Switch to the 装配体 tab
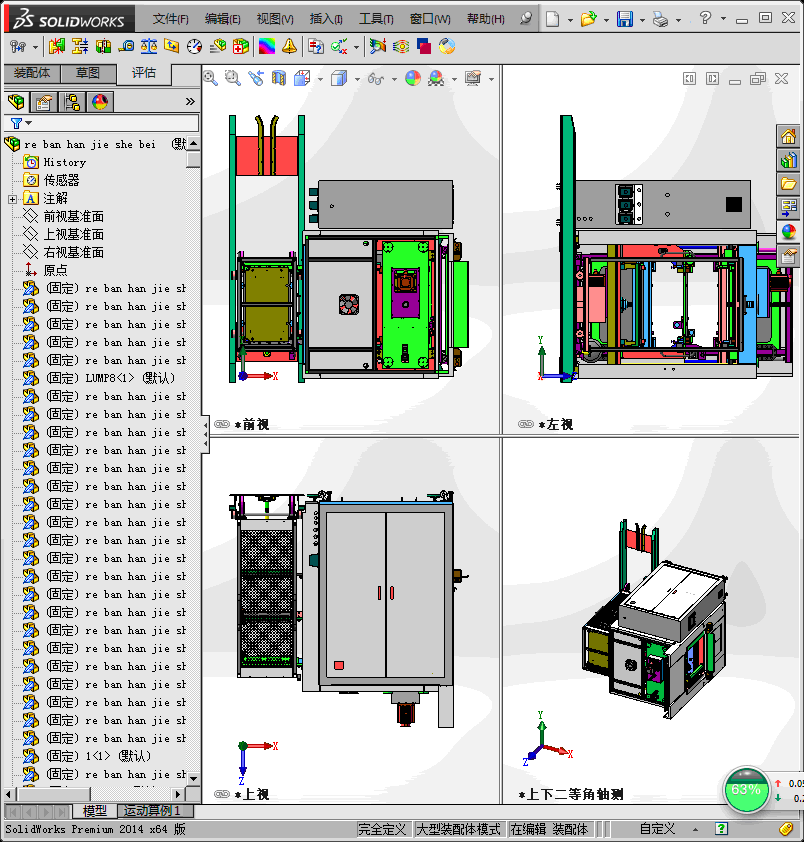804x842 pixels. 32,73
